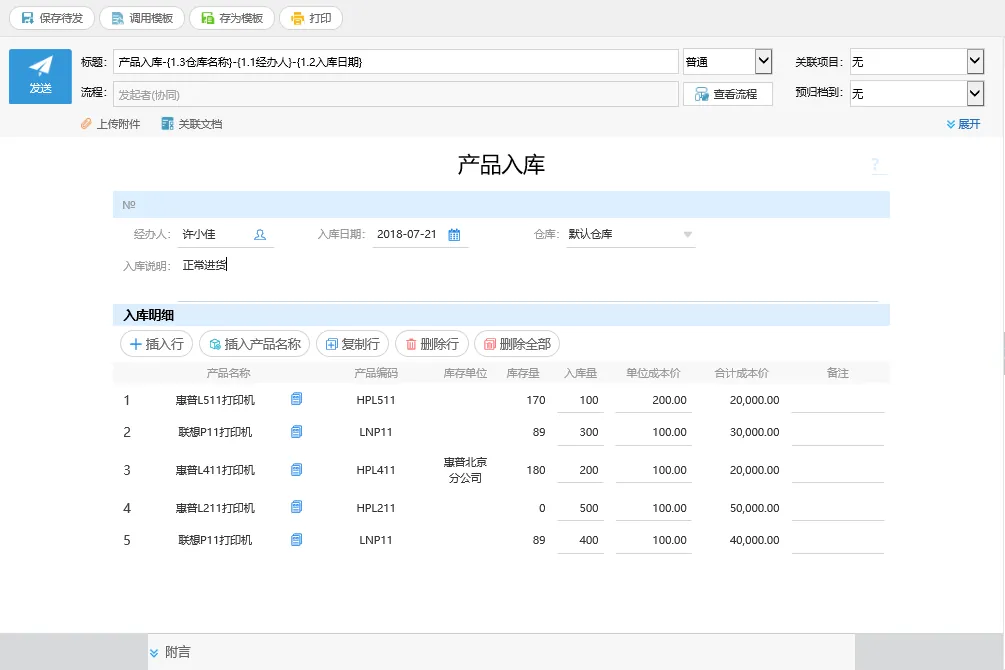The image size is (1005, 670).
Task: Click 调用模板 toolbar button
Action: pos(142,18)
